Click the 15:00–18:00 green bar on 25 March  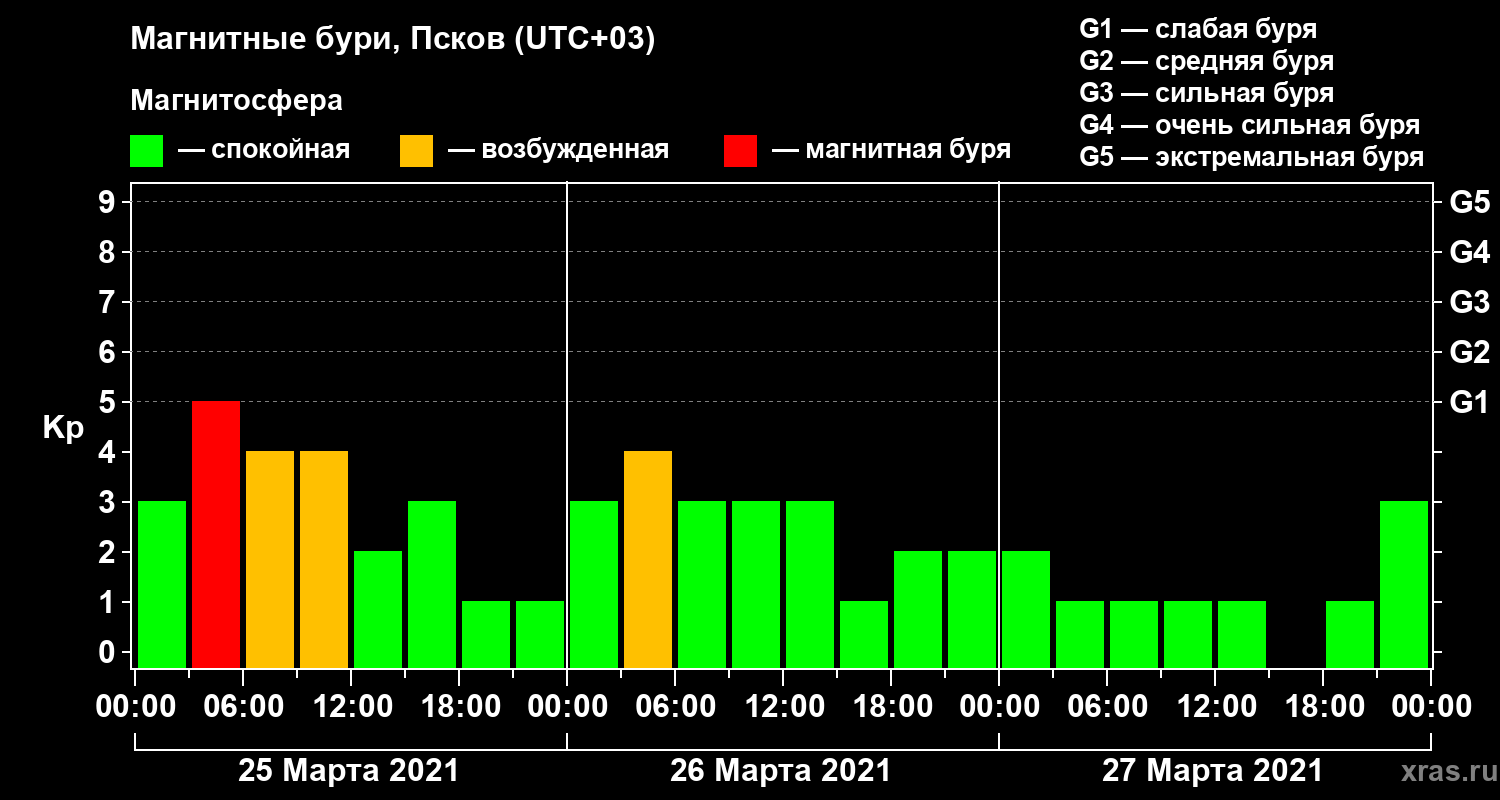click(x=432, y=584)
